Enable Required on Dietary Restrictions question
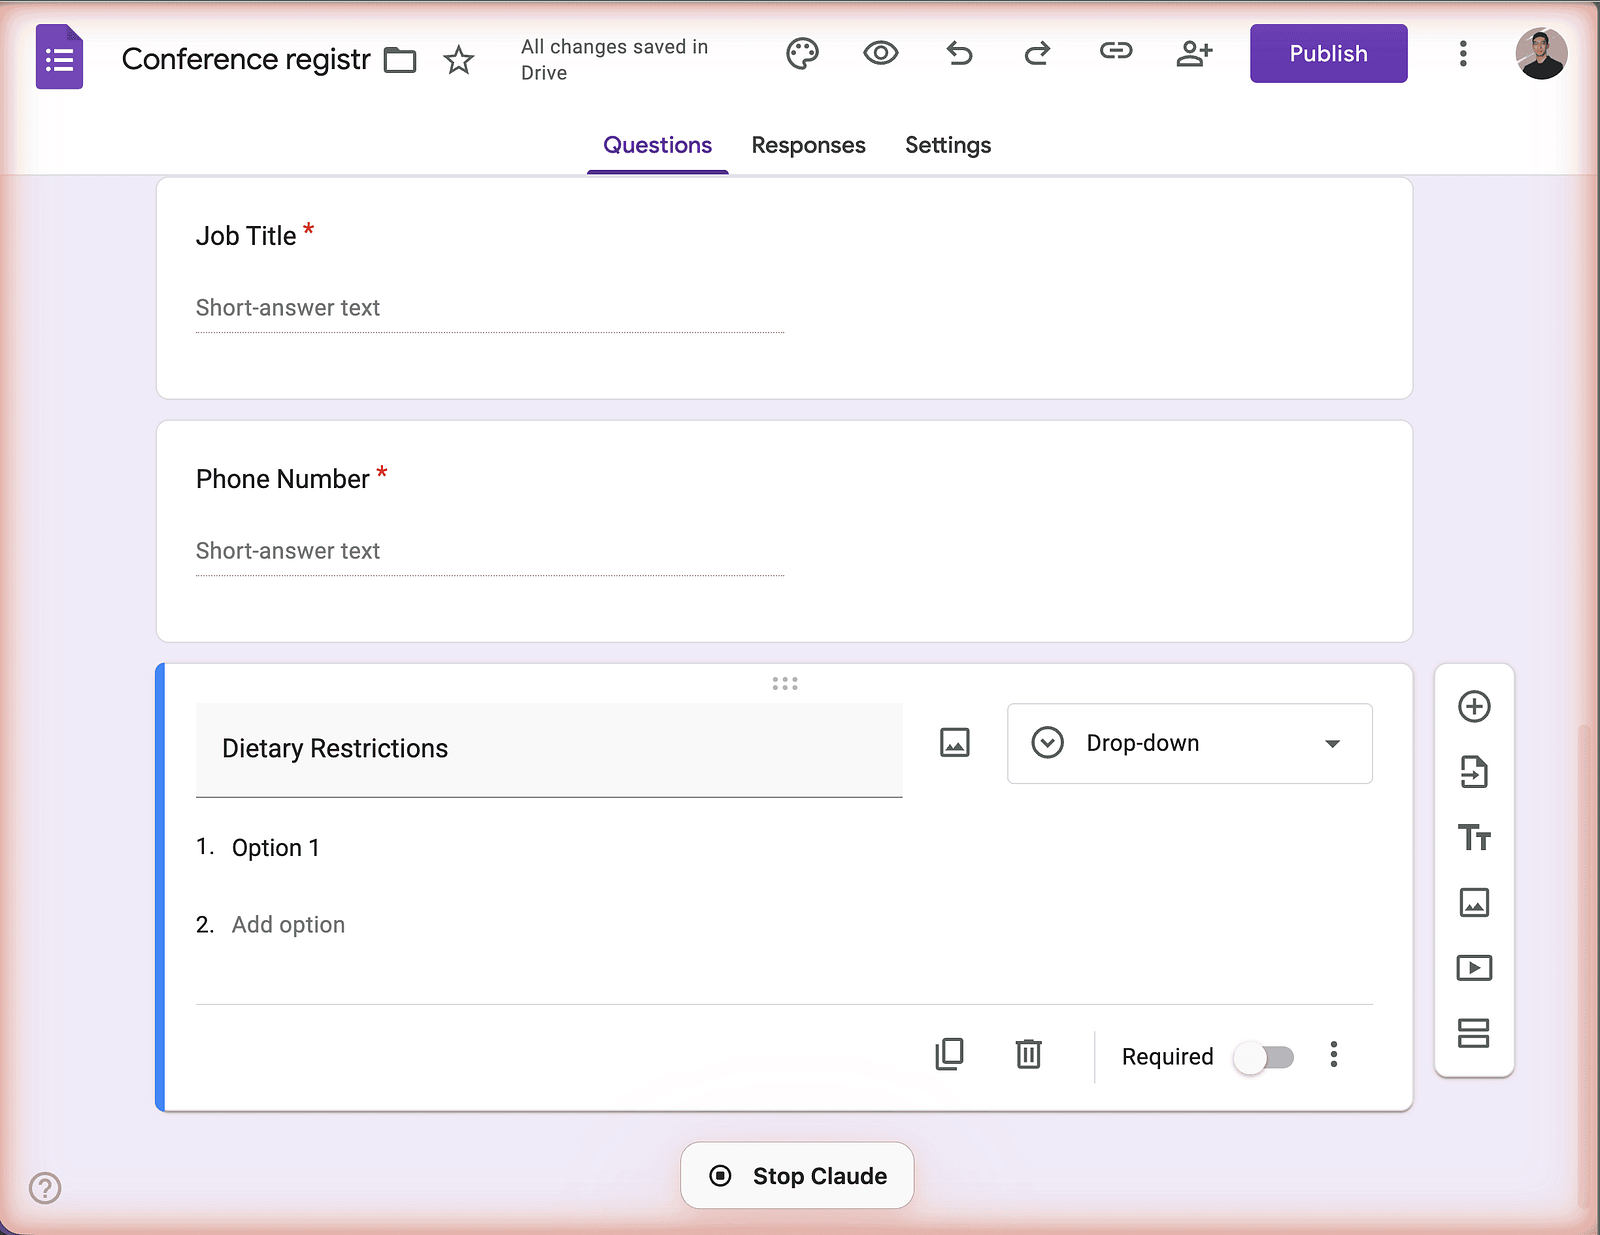The width and height of the screenshot is (1600, 1235). pos(1264,1057)
